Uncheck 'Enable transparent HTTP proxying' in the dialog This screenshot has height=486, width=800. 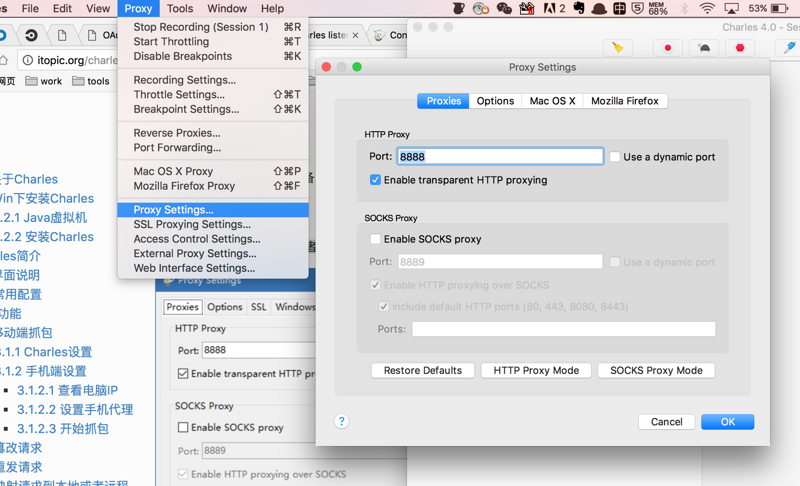click(x=375, y=180)
